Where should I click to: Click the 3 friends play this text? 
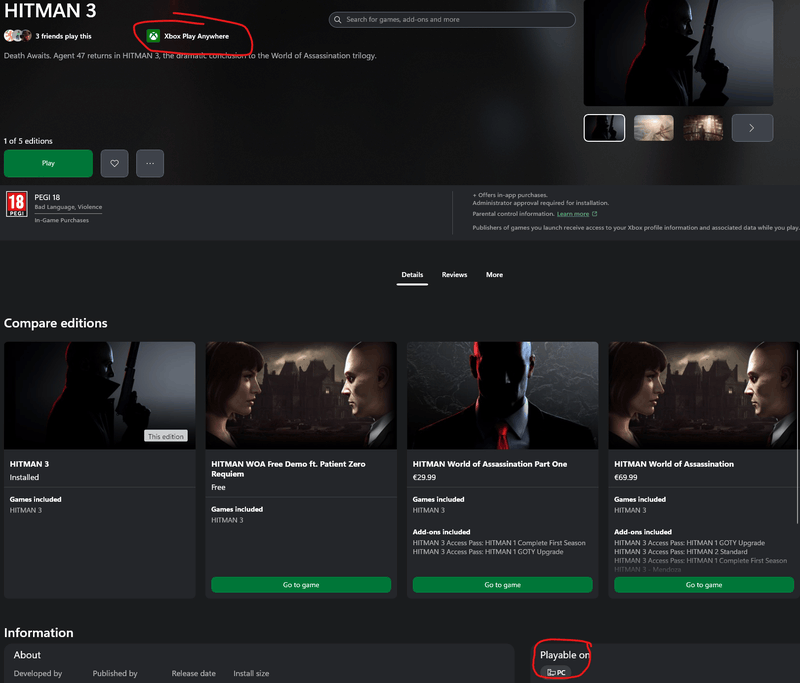pyautogui.click(x=63, y=36)
